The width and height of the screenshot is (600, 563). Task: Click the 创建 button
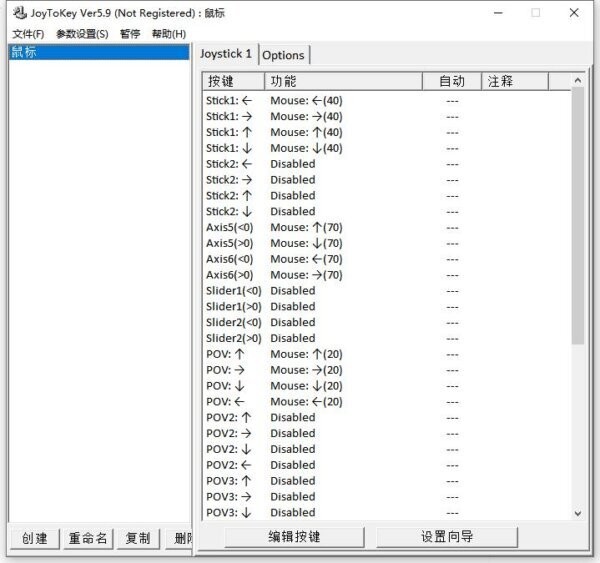(x=34, y=539)
